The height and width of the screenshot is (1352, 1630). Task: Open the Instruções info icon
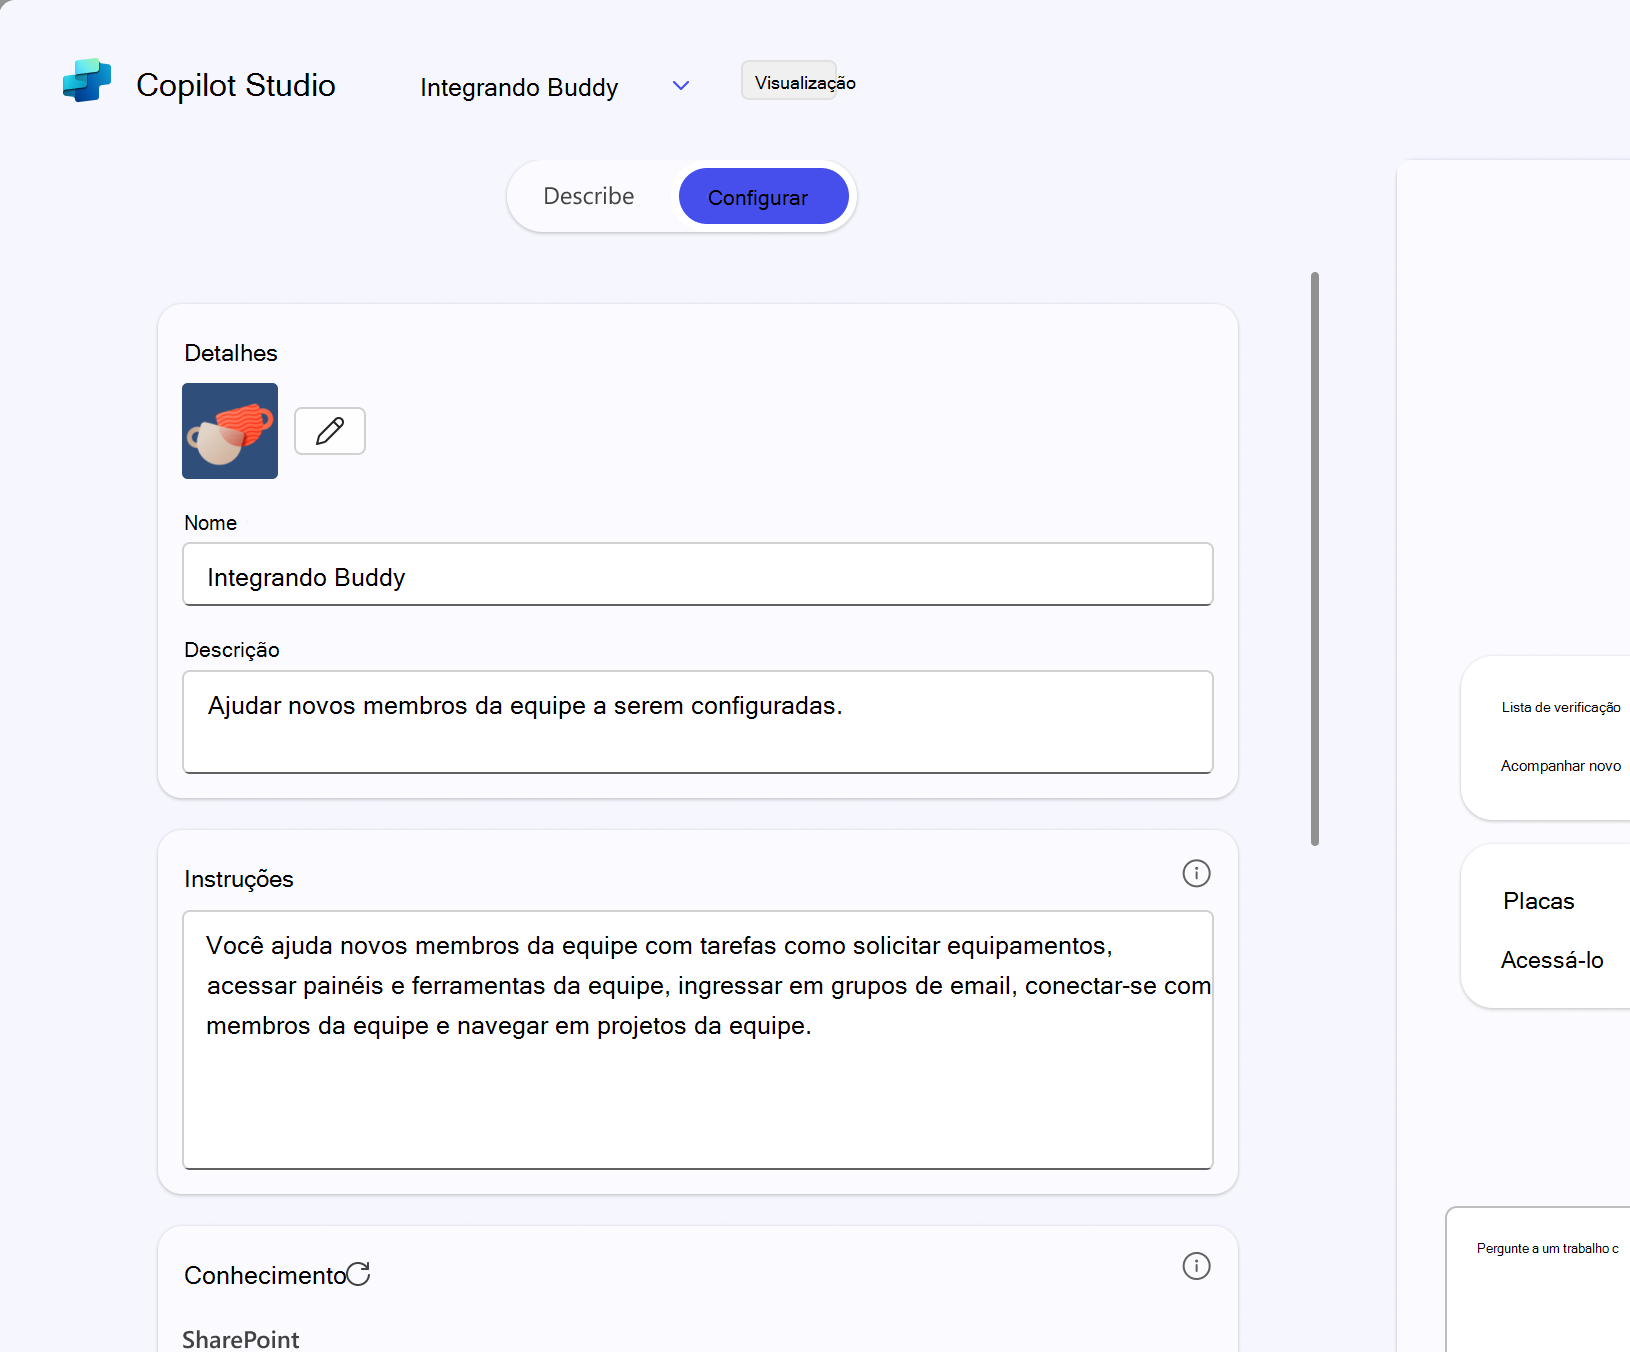point(1196,873)
